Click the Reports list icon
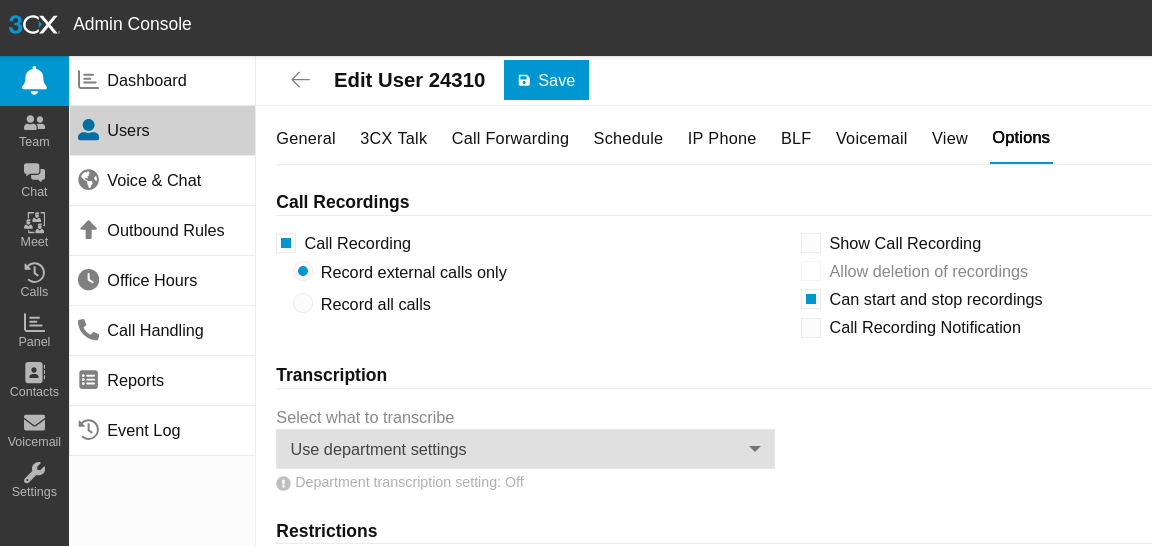 [88, 380]
